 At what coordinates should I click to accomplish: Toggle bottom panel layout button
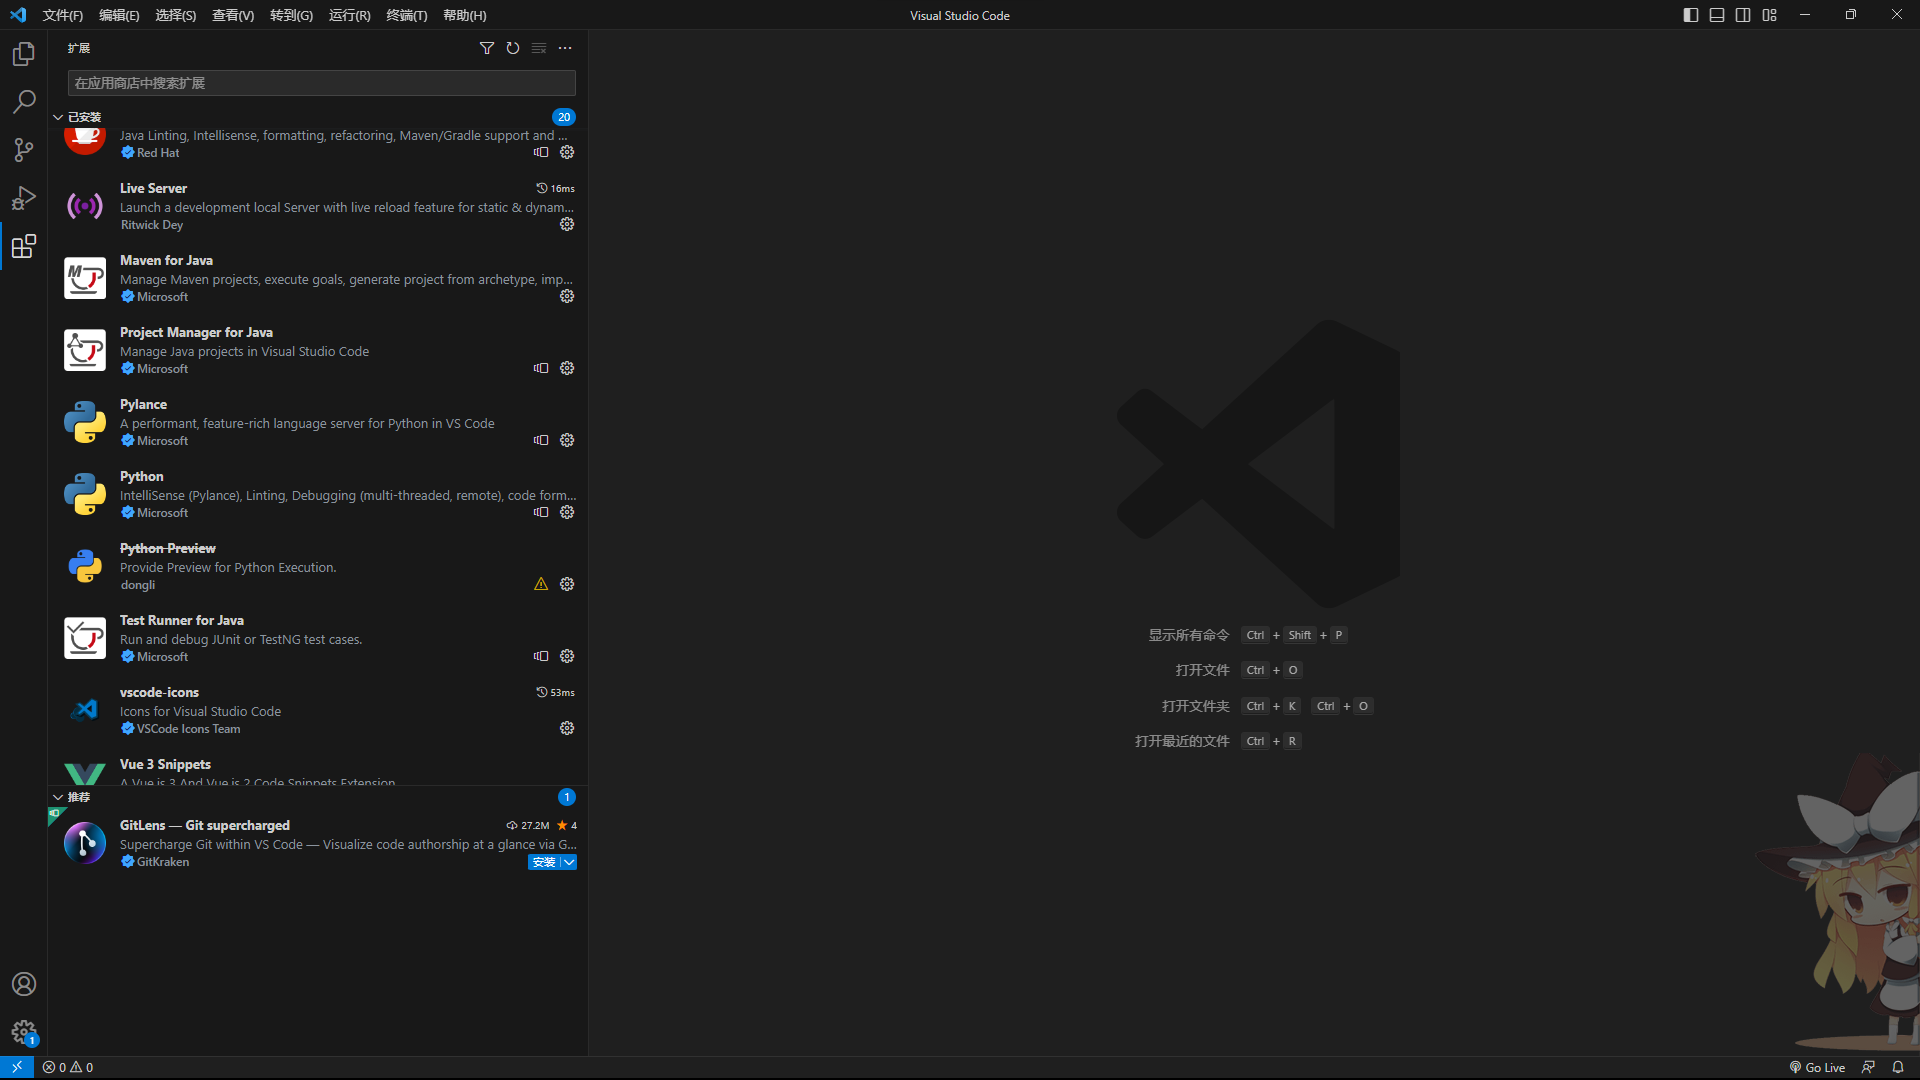(1717, 15)
